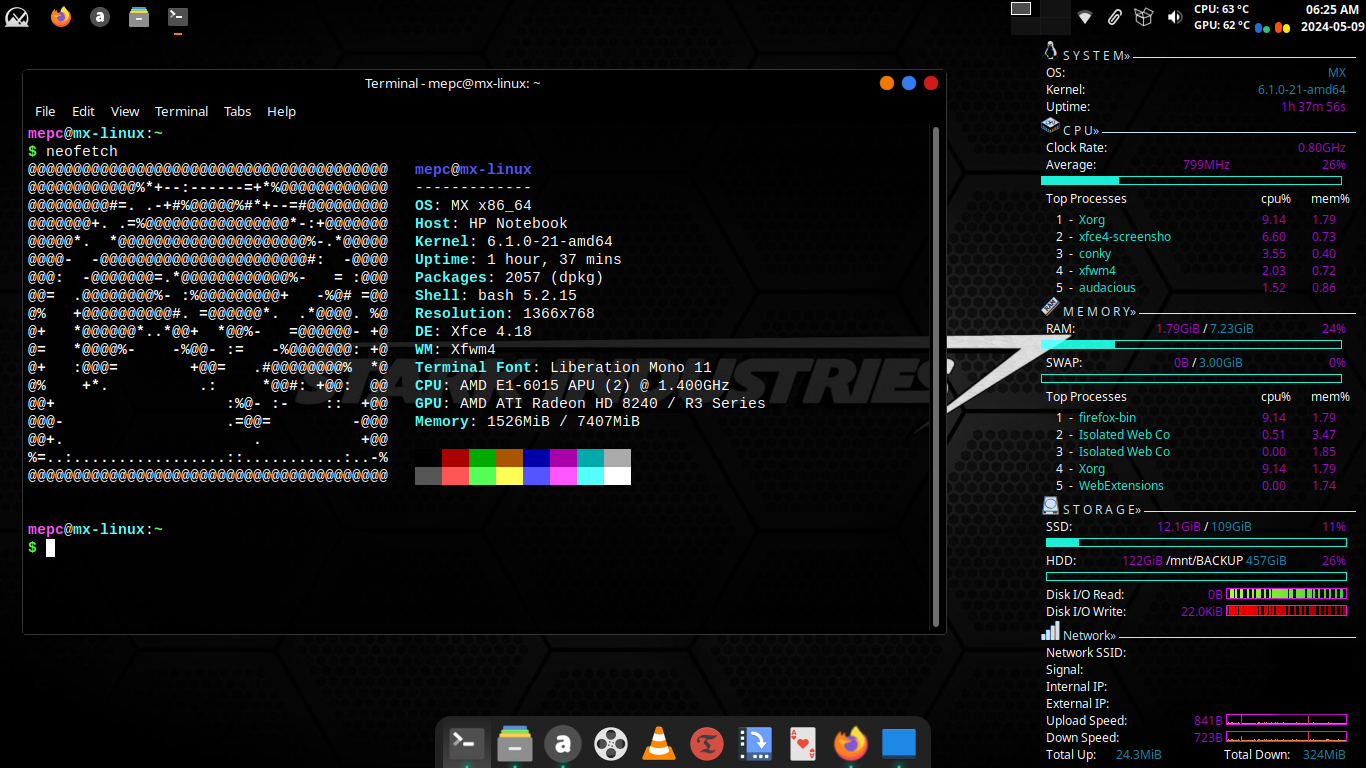Click the 'DE: Xfce 4.18' line
The width and height of the screenshot is (1366, 768).
click(x=473, y=332)
